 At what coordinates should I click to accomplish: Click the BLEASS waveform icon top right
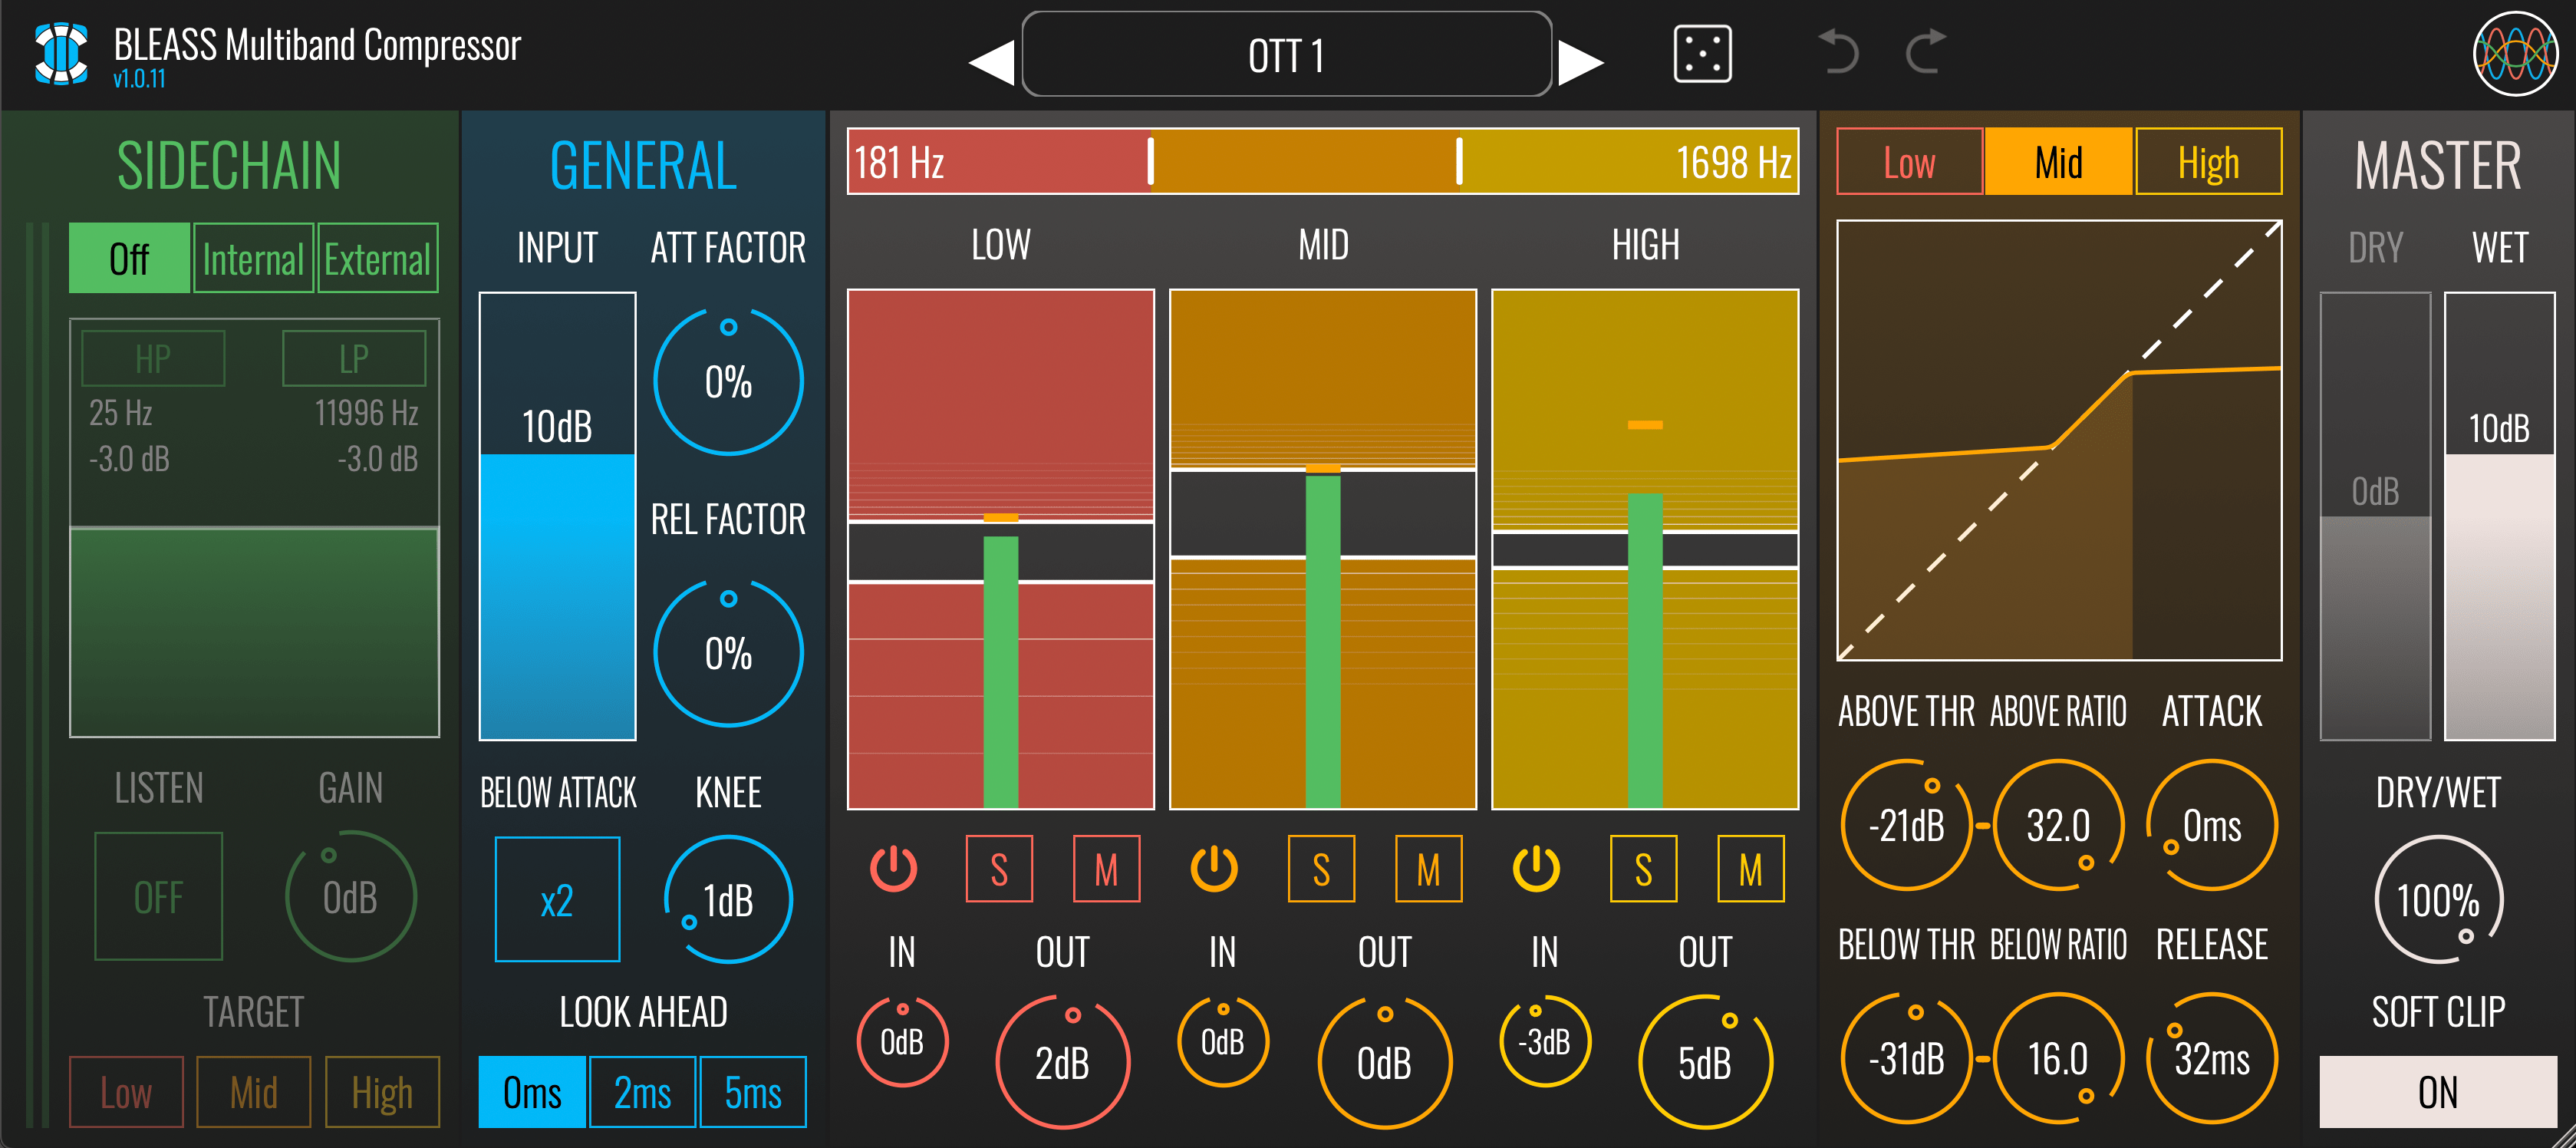(x=2518, y=54)
